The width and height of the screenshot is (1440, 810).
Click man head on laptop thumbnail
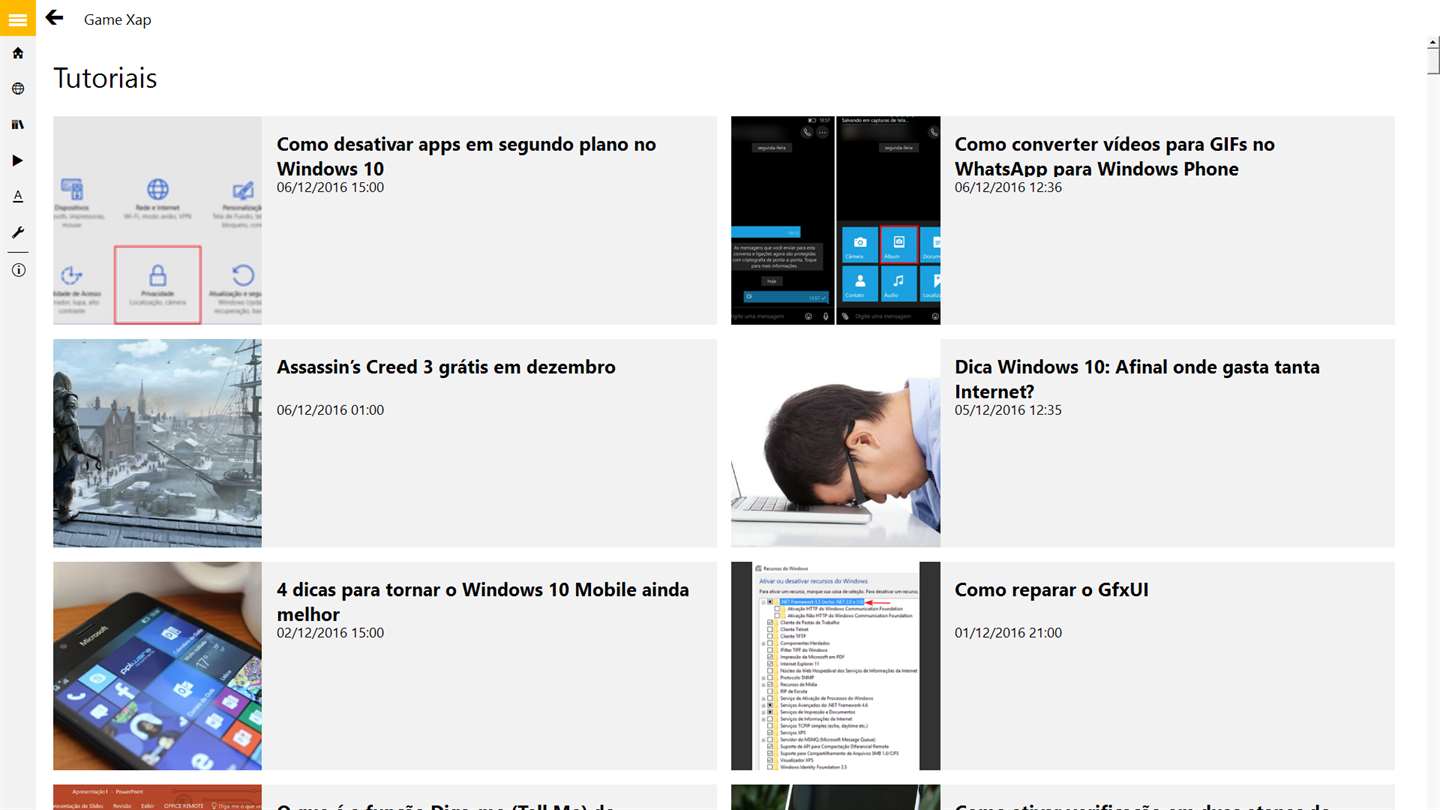pos(835,443)
